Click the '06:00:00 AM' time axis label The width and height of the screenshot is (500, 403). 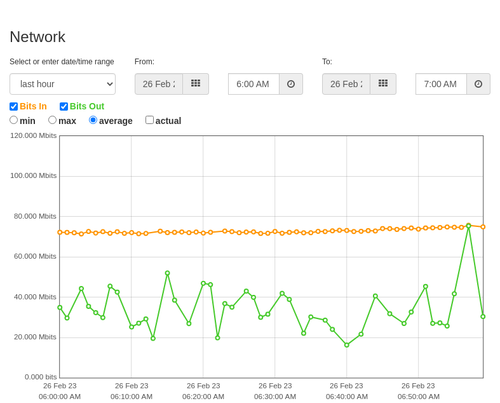(x=60, y=397)
